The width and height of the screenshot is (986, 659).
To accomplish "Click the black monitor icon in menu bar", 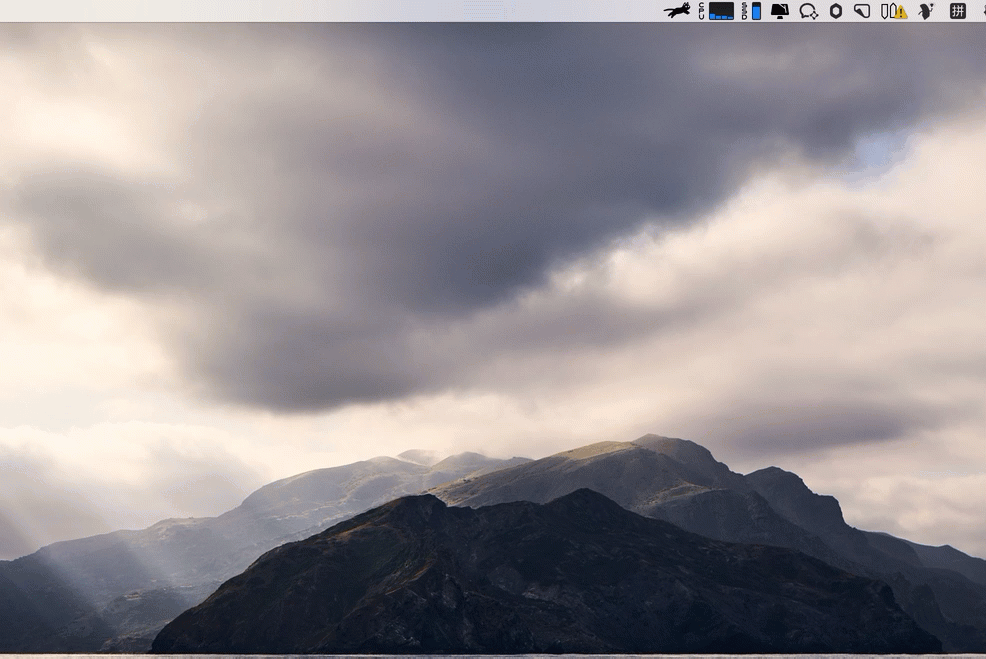I will point(780,11).
